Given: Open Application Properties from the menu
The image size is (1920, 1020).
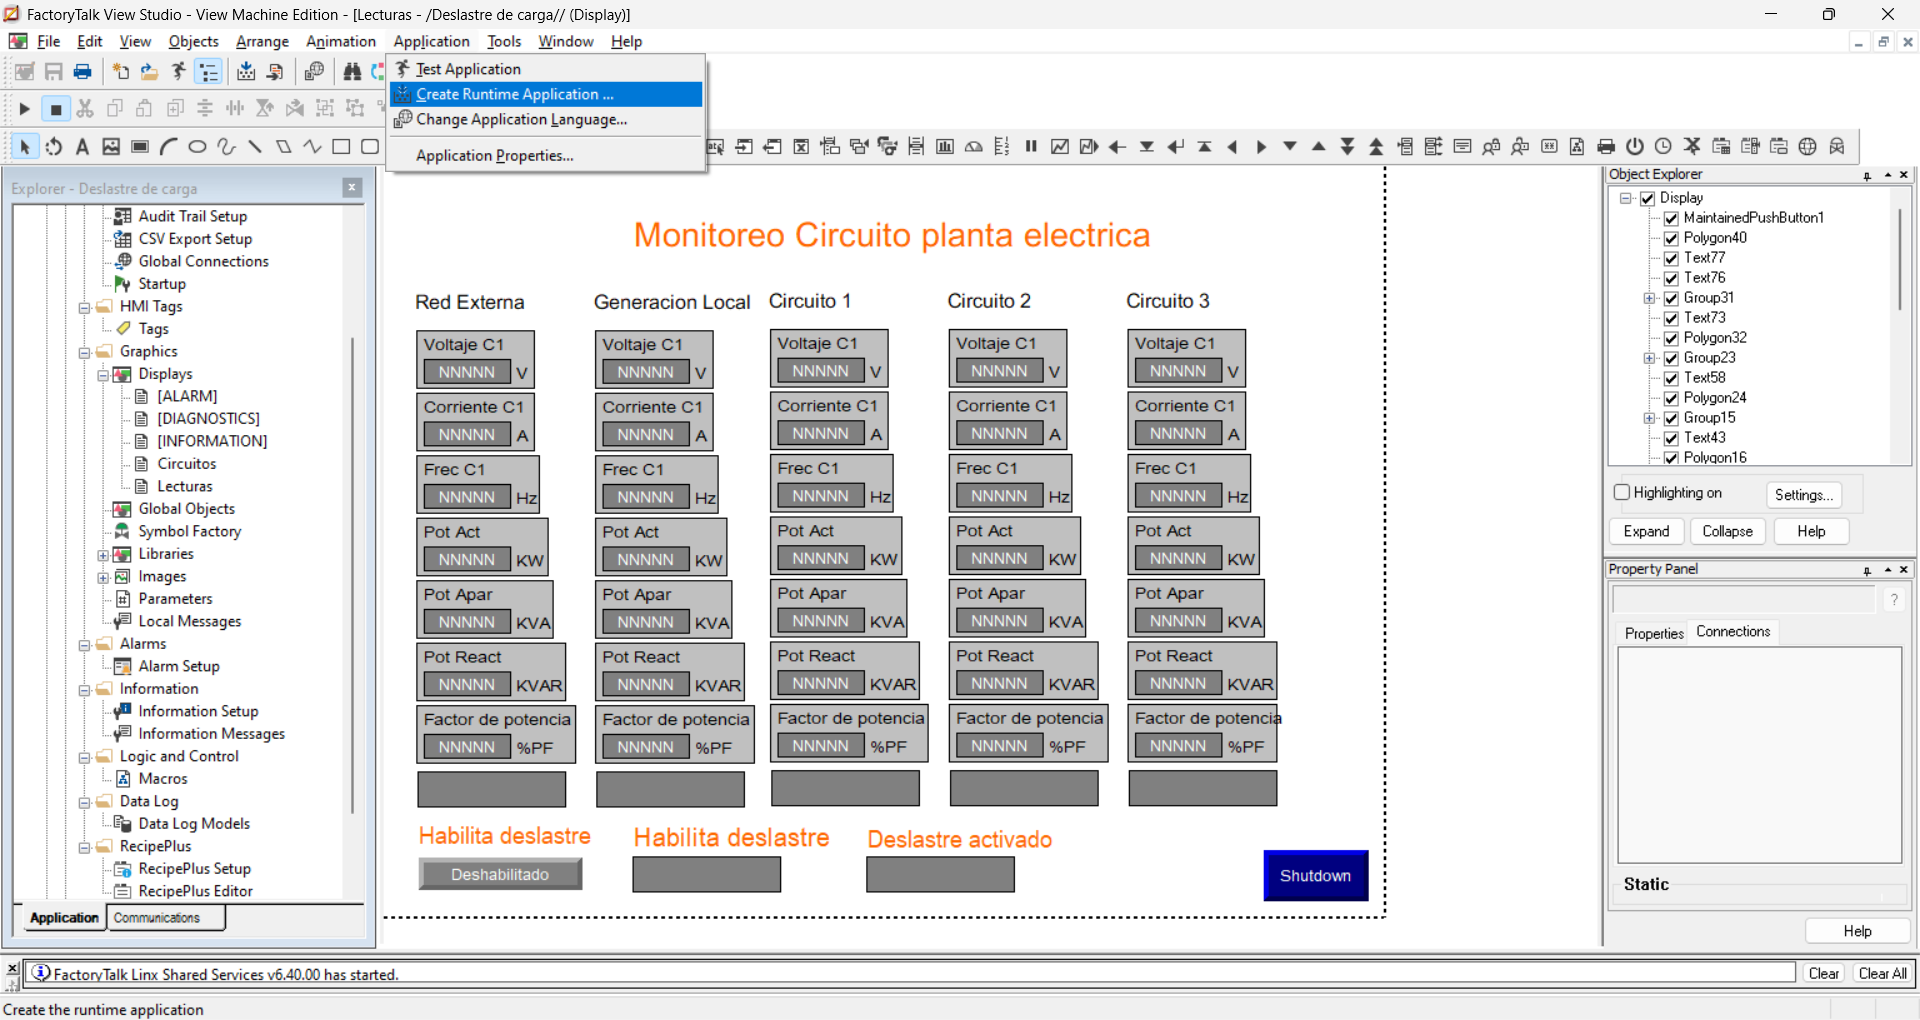Looking at the screenshot, I should [x=546, y=155].
